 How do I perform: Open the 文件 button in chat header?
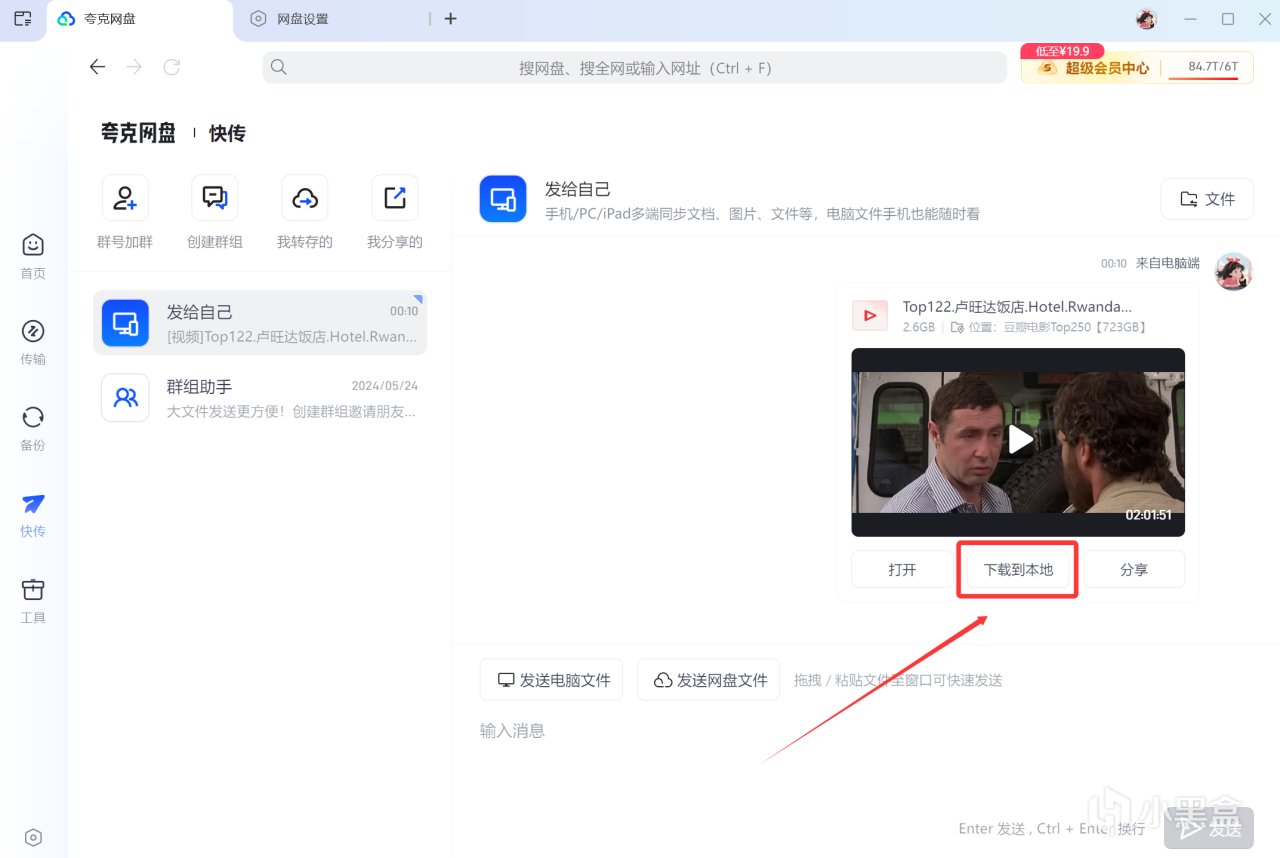point(1207,199)
